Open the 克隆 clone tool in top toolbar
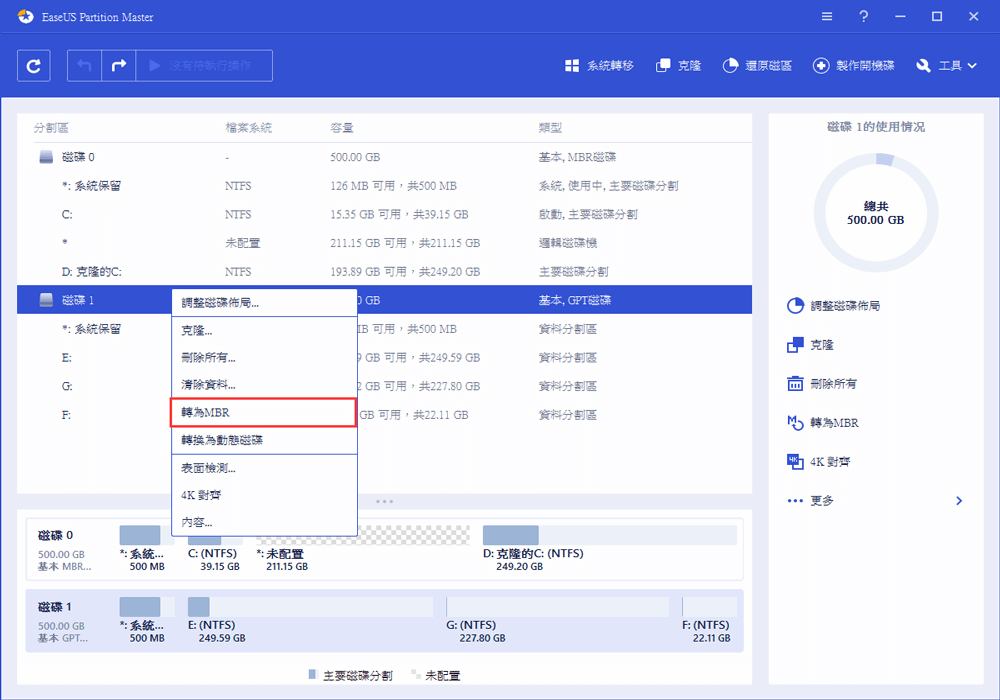Screen dimensions: 1000x700 [x=679, y=66]
